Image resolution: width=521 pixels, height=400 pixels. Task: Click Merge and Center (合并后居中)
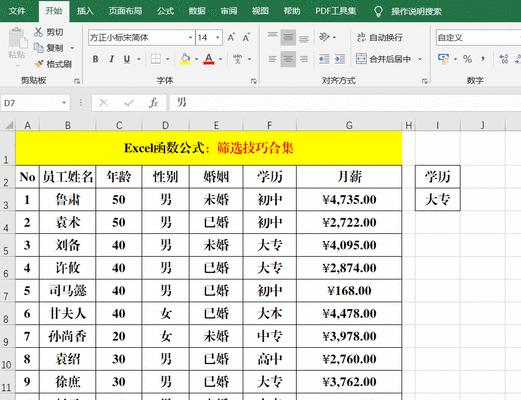click(383, 59)
